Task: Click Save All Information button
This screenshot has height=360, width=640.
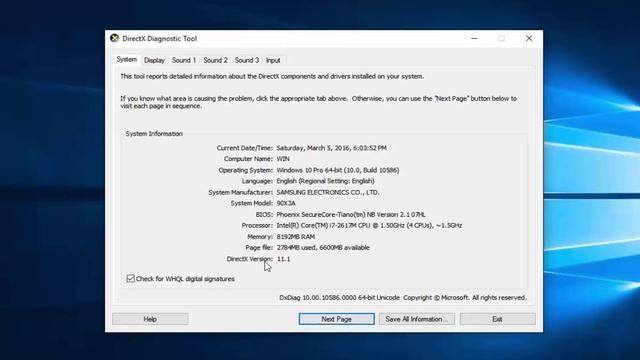Action: 417,319
